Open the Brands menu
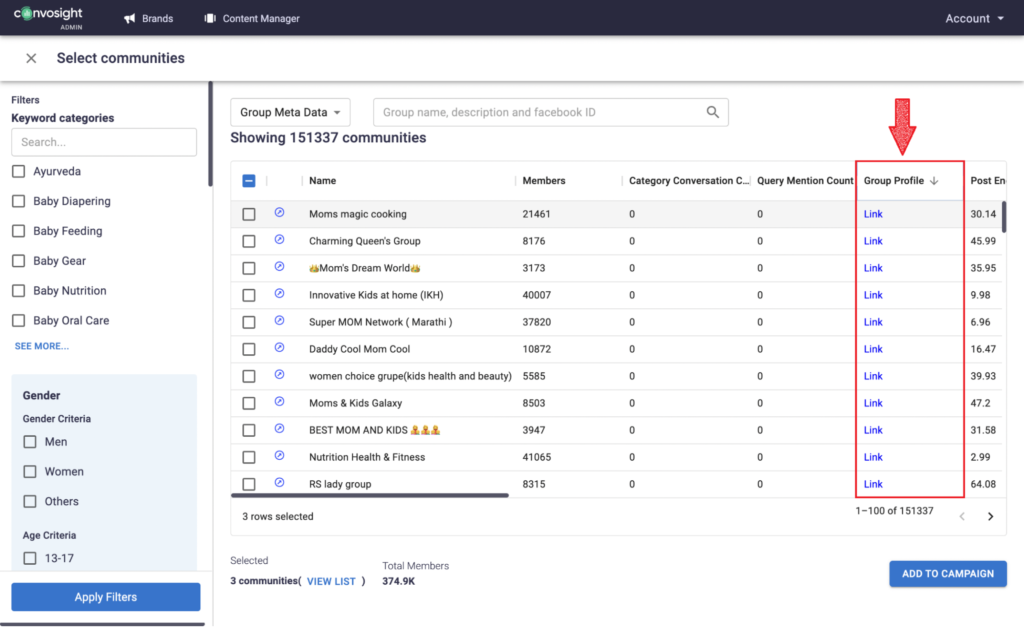 pos(148,18)
